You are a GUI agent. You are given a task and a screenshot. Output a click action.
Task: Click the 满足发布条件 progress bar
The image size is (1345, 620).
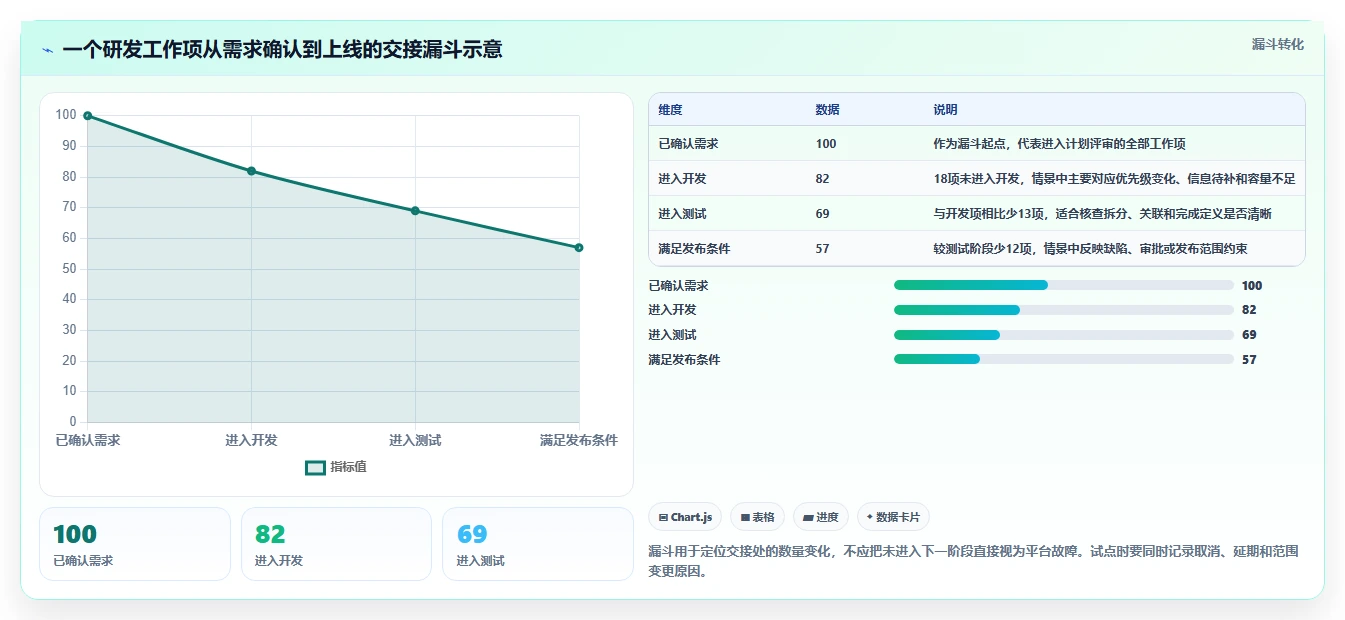1063,359
